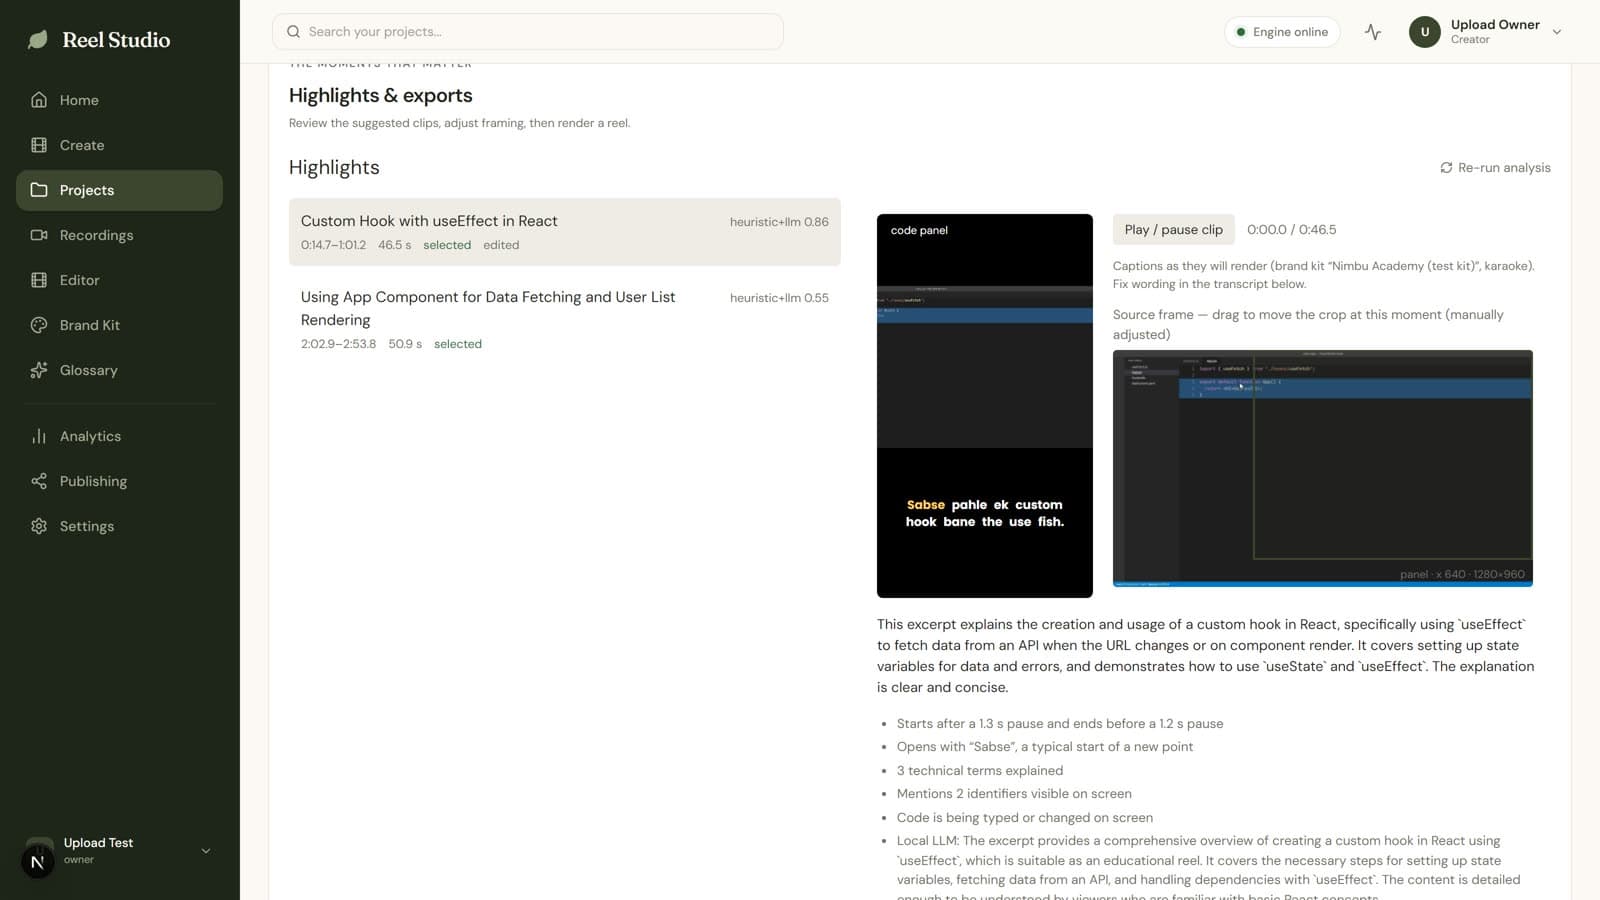
Task: Click the "heuristic+llm 0.86" score
Action: 779,222
